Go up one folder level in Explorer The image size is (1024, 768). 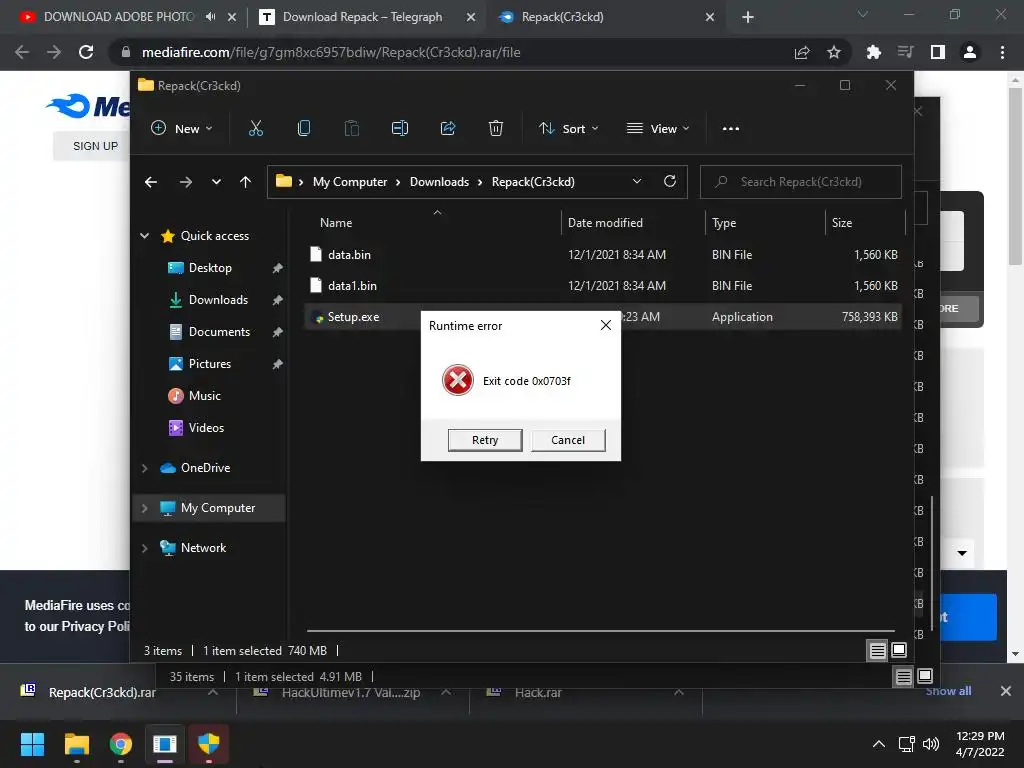point(246,182)
